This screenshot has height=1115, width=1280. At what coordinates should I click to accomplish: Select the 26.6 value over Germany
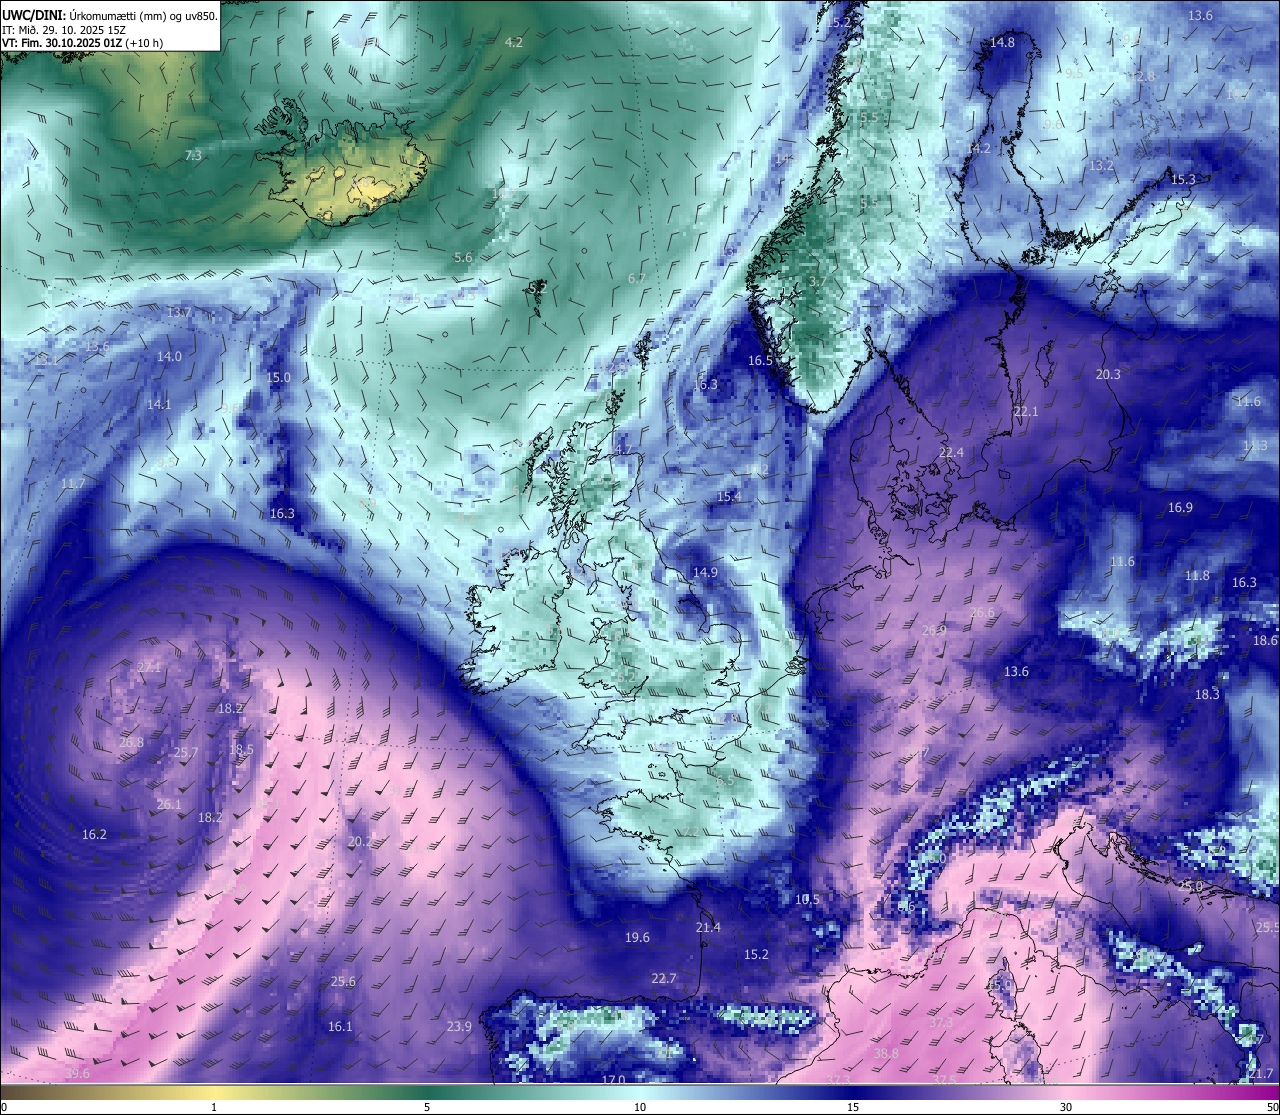(982, 612)
